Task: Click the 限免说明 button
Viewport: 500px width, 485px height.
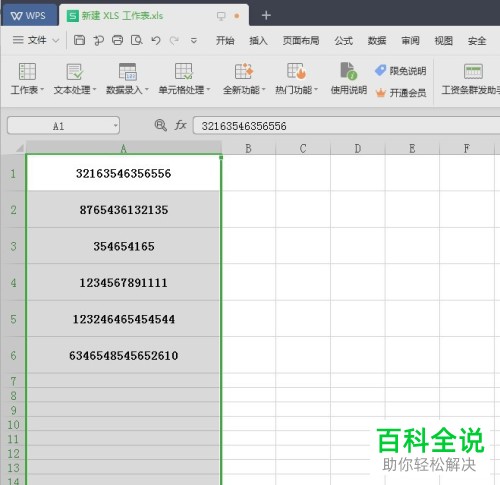Action: [x=401, y=71]
